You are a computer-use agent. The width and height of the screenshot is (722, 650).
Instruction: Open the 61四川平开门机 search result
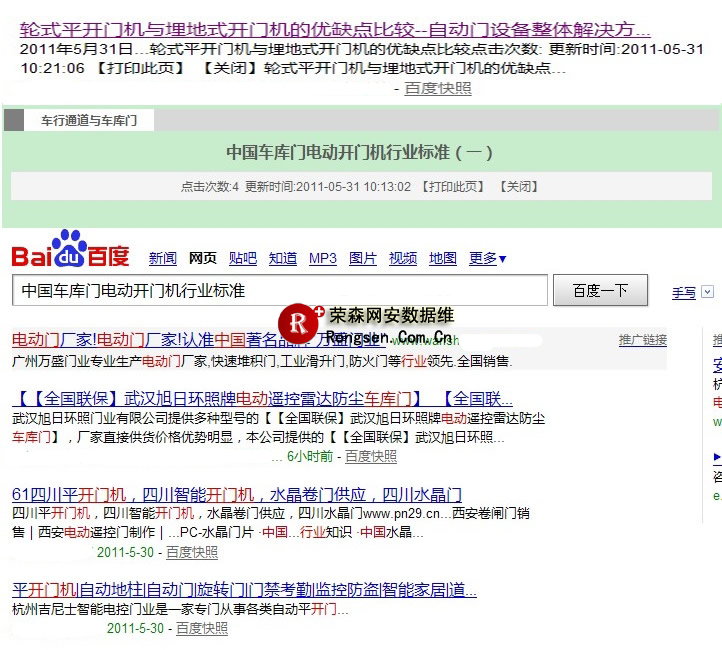[x=236, y=495]
